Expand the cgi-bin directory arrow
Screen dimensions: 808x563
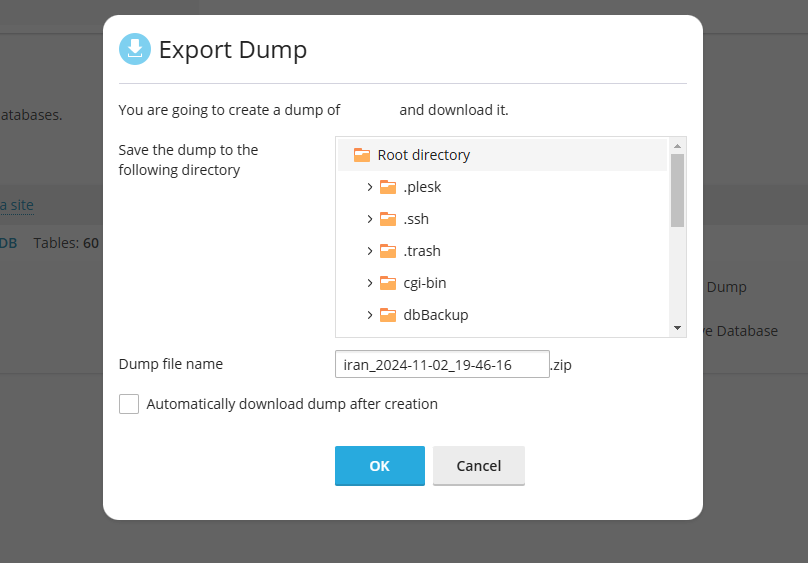[x=370, y=283]
